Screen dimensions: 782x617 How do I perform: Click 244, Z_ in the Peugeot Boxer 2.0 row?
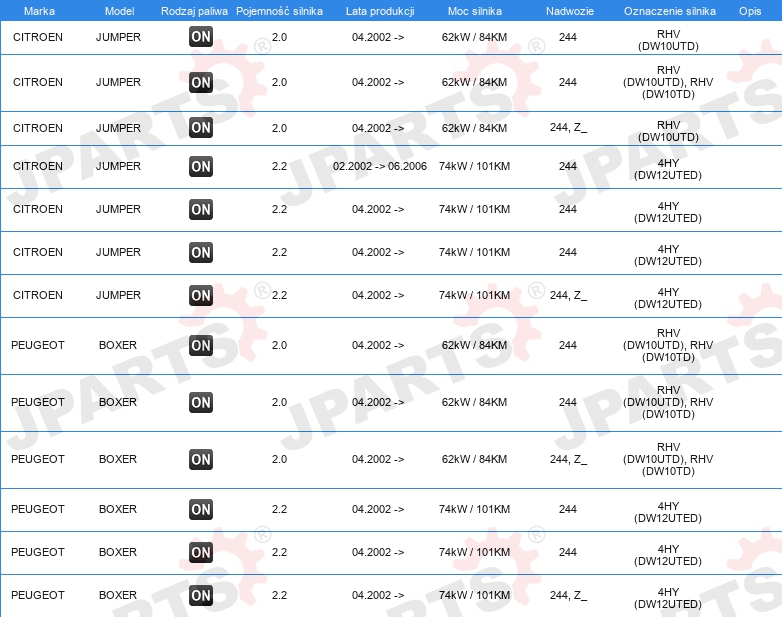[569, 459]
